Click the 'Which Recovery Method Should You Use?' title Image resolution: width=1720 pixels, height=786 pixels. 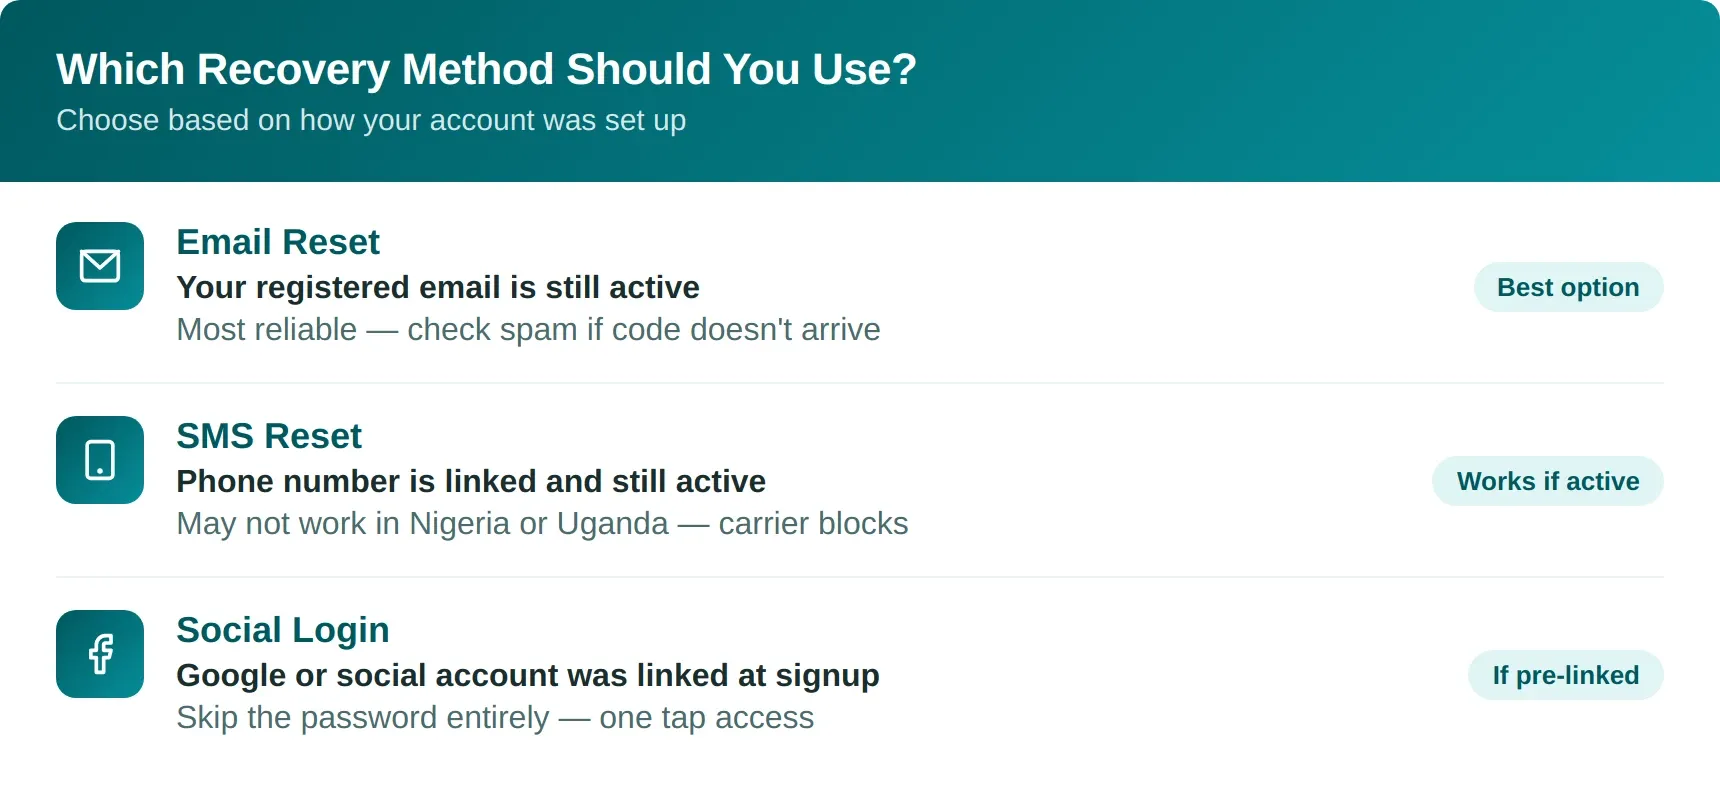486,69
